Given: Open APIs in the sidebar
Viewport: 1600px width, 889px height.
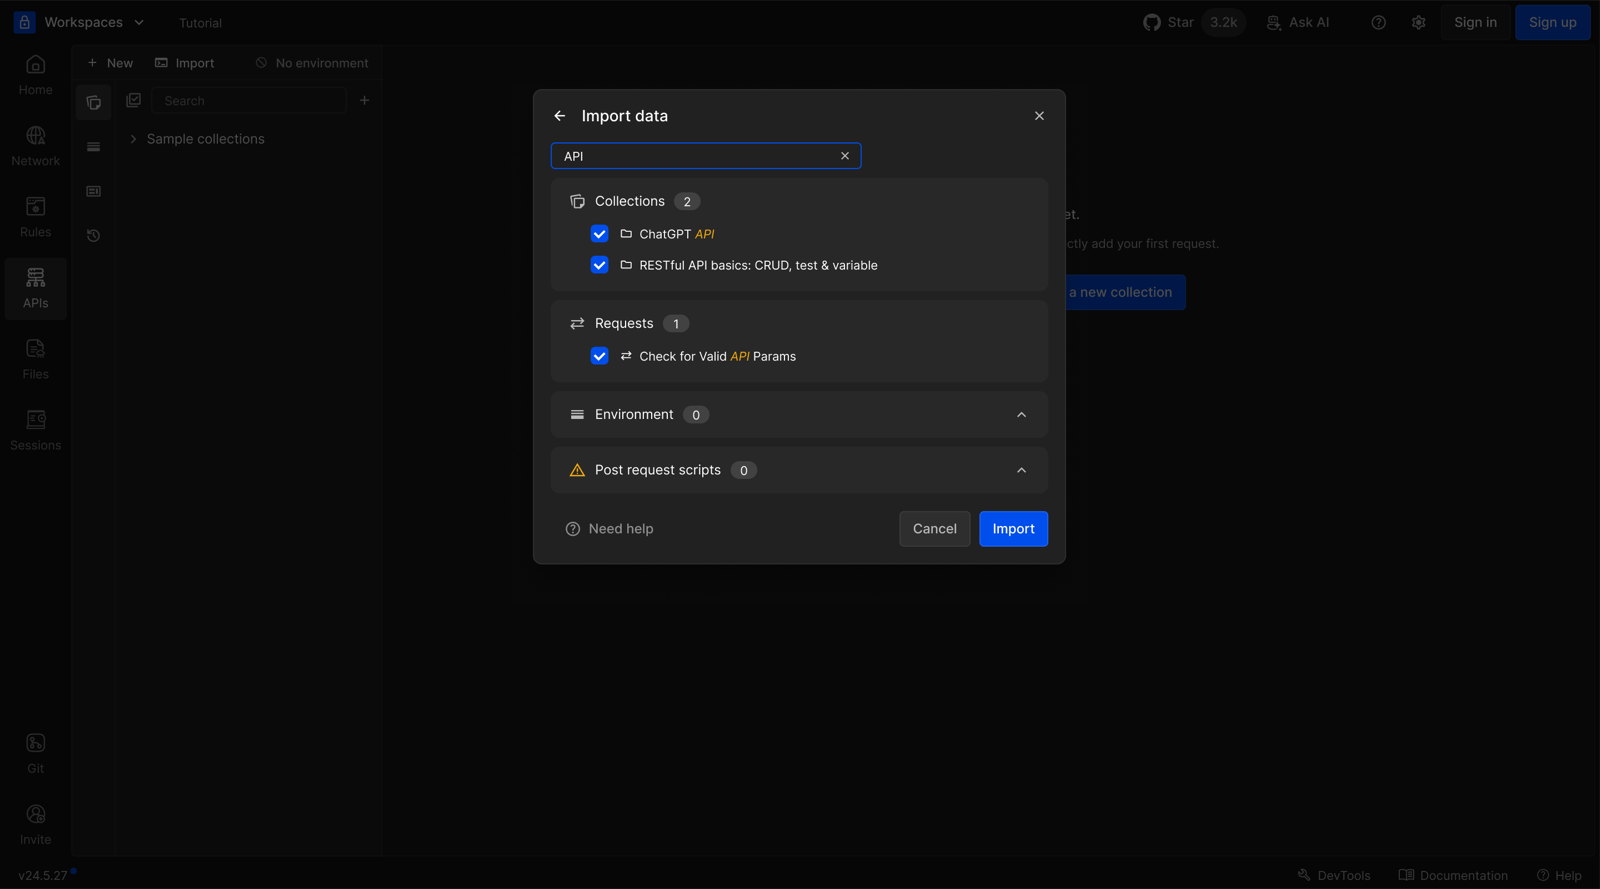Looking at the screenshot, I should (x=35, y=289).
